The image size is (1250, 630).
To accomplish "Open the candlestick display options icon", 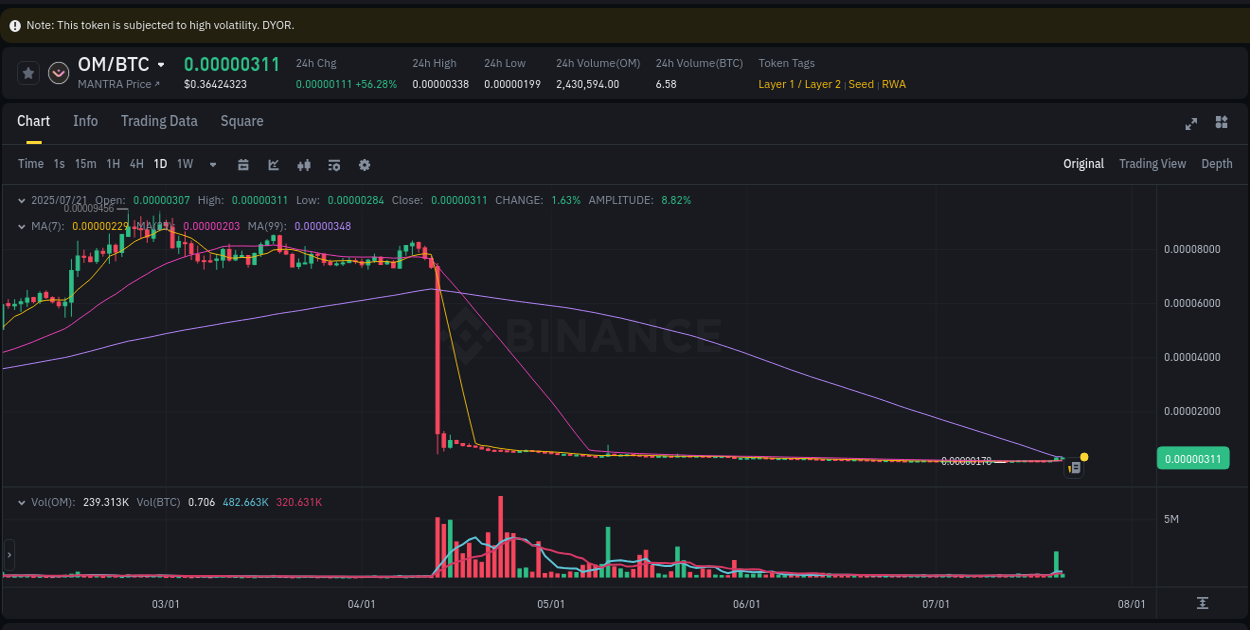I will click(304, 164).
